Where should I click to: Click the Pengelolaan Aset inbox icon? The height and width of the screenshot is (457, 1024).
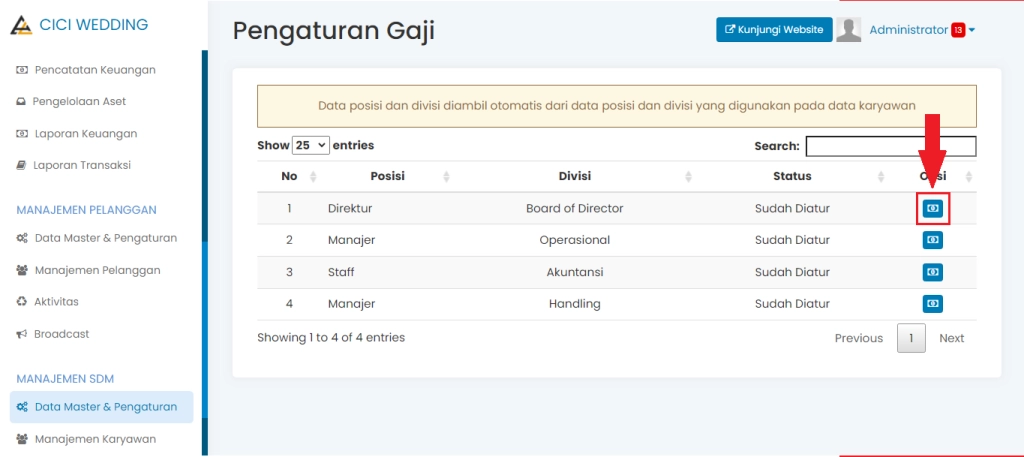[21, 102]
